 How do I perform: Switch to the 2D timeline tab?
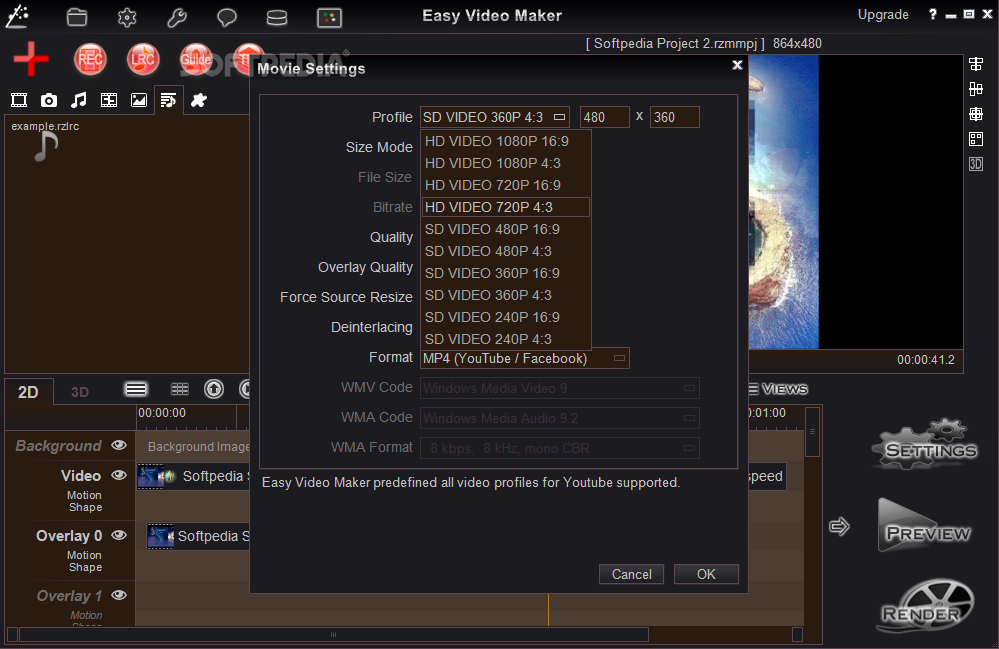coord(28,392)
